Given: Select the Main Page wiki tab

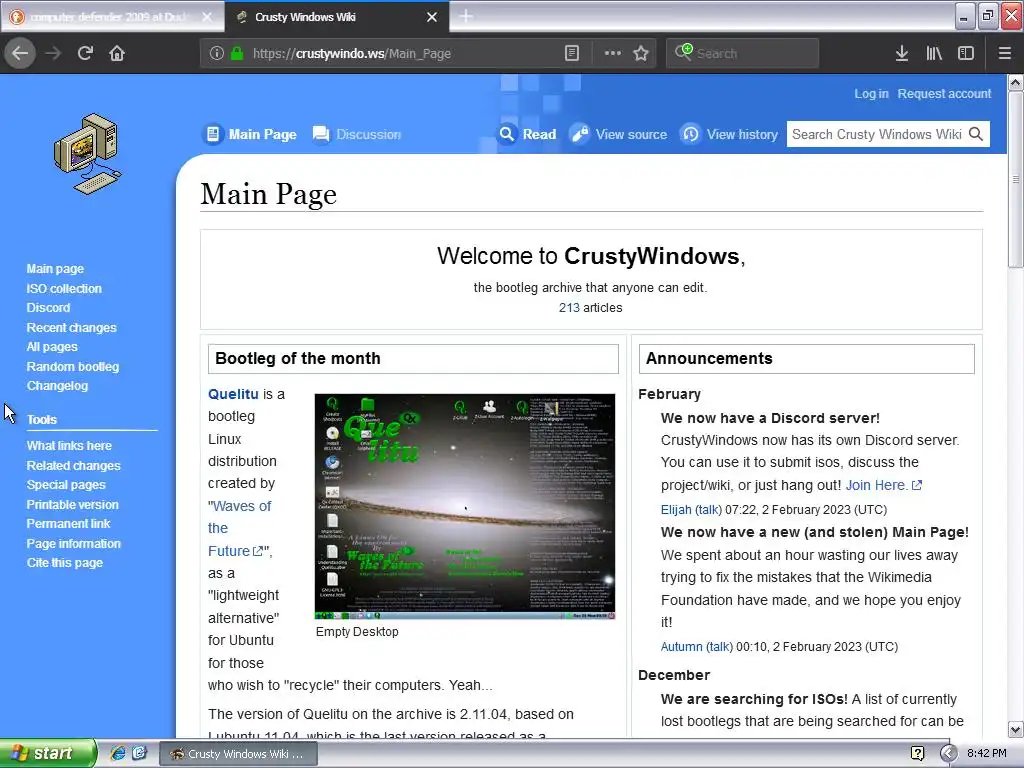Looking at the screenshot, I should (251, 134).
